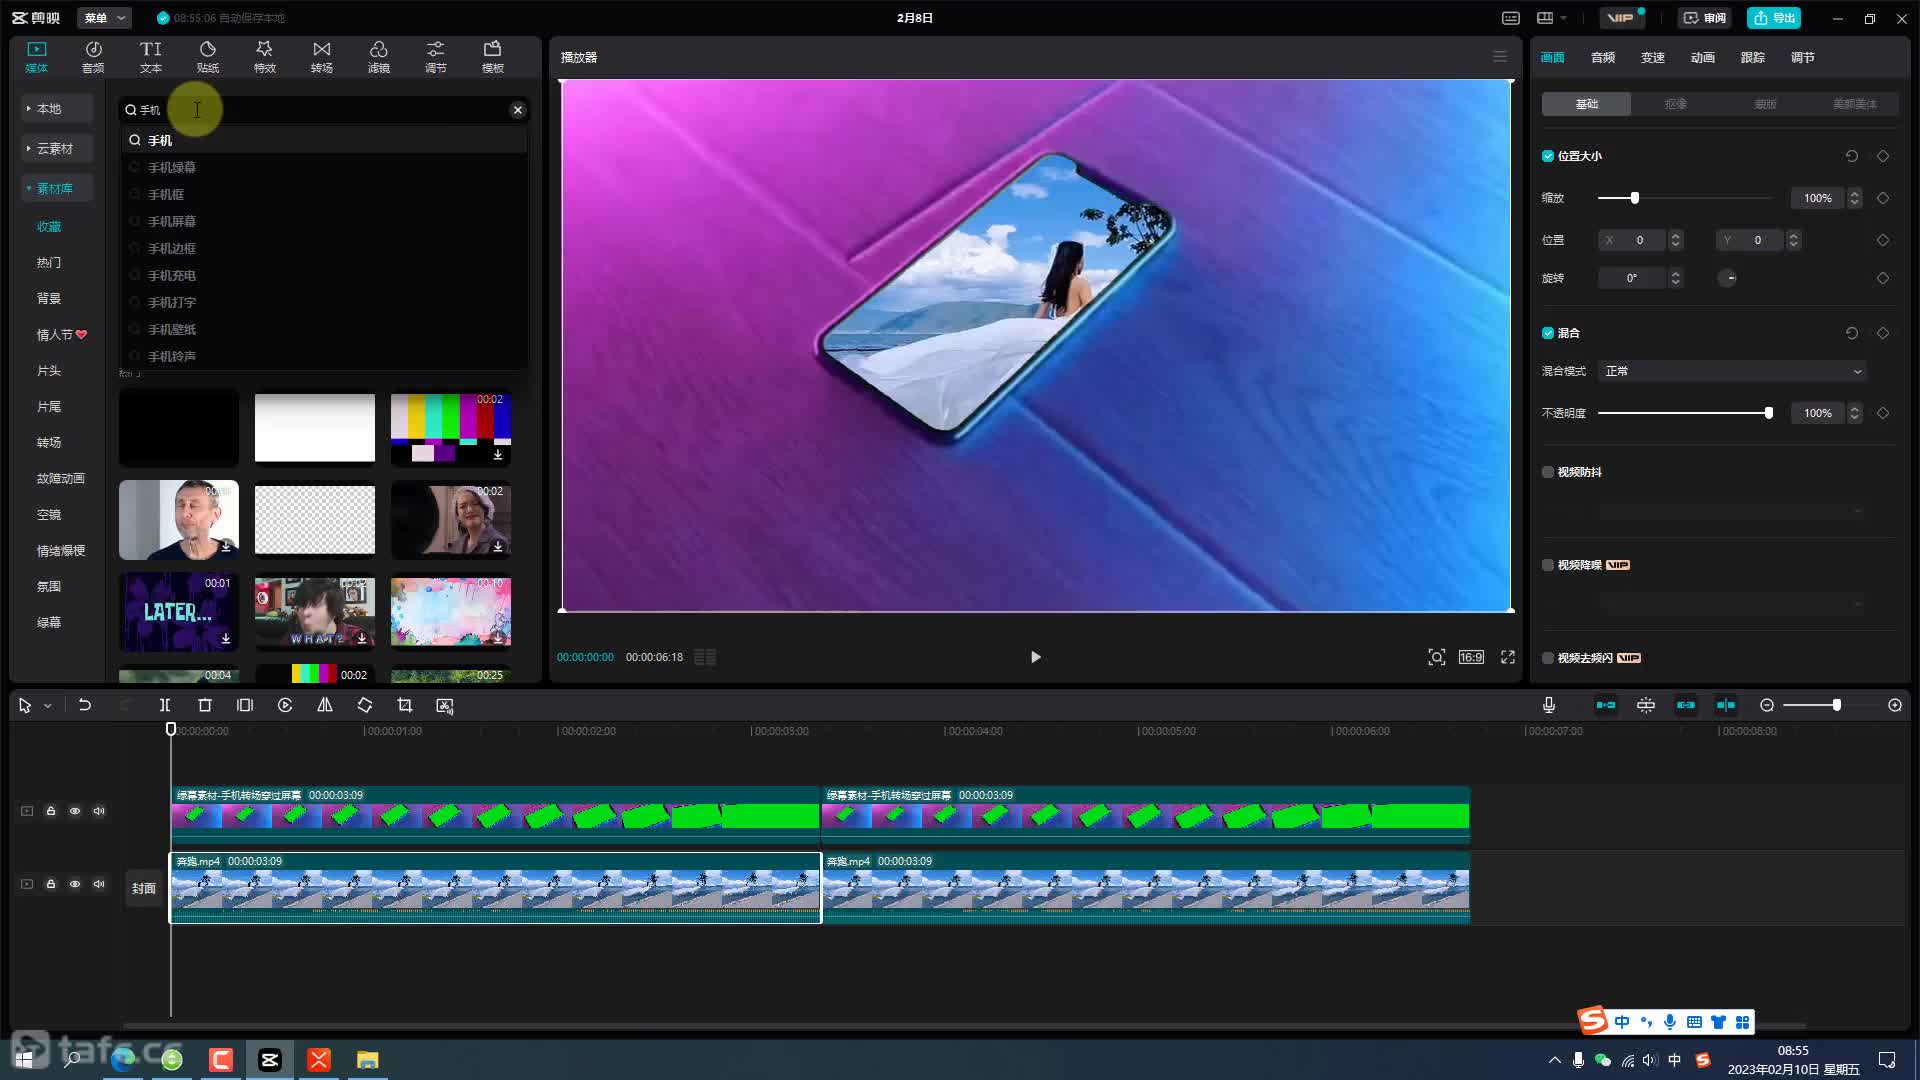Screen dimensions: 1920x1080
Task: Enable the 视频防抖 stabilization checkbox
Action: 1548,472
